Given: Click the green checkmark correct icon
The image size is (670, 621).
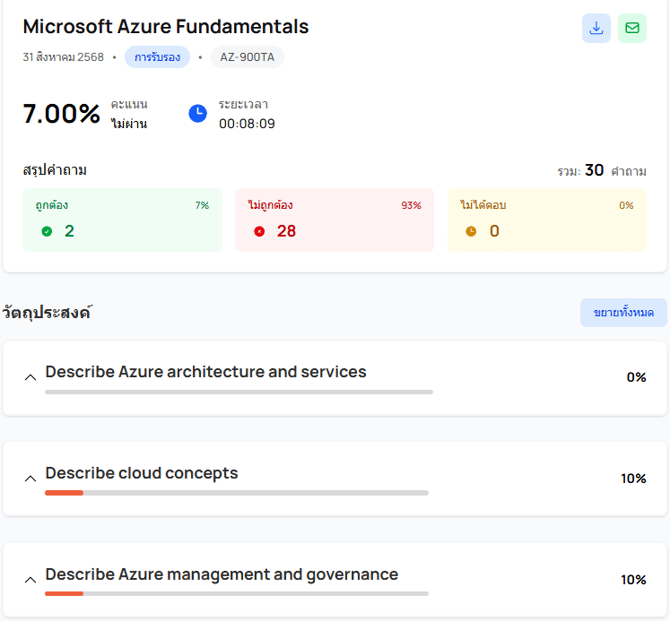Looking at the screenshot, I should tap(46, 232).
